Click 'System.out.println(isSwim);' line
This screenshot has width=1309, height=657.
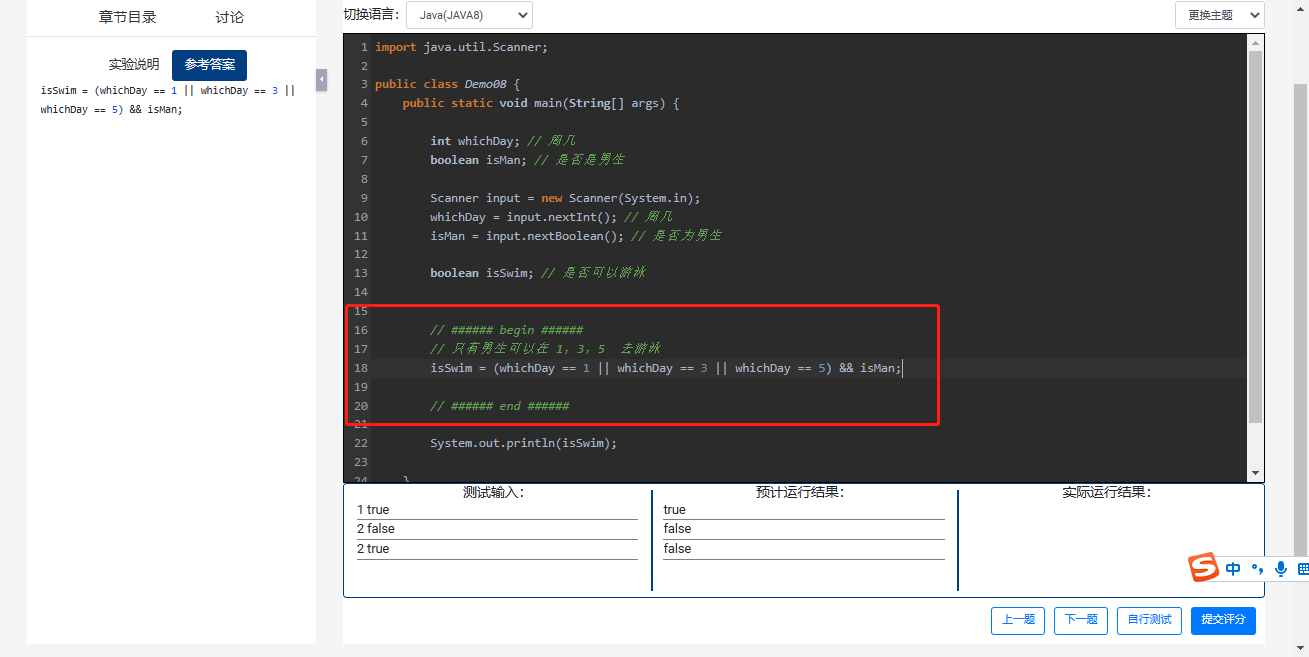point(523,443)
